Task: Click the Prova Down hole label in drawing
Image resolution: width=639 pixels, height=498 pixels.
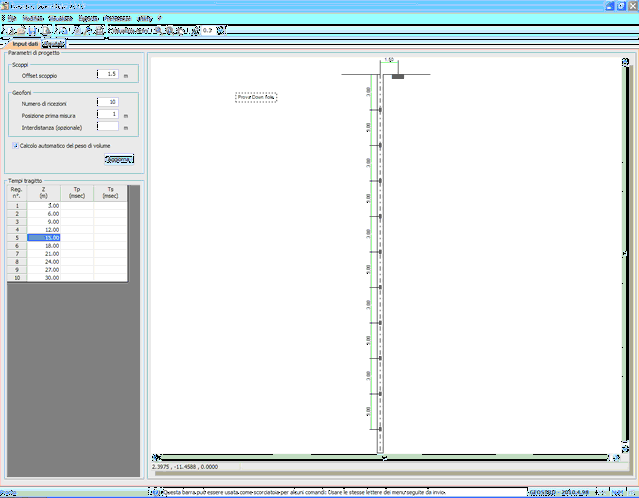Action: pos(256,97)
